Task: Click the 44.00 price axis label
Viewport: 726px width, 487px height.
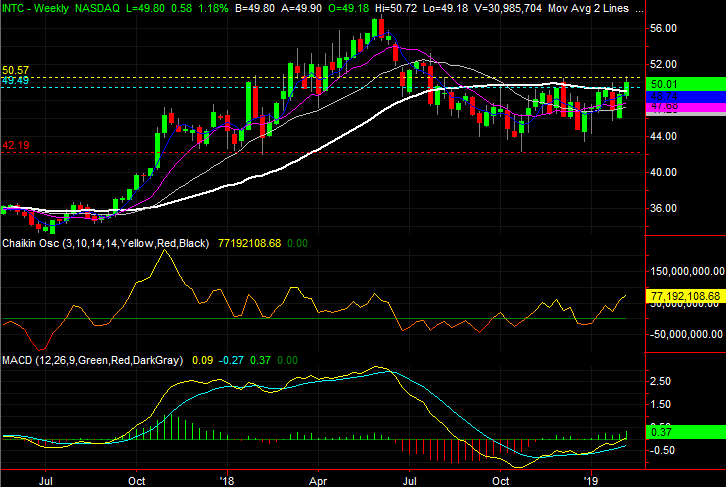Action: tap(663, 137)
